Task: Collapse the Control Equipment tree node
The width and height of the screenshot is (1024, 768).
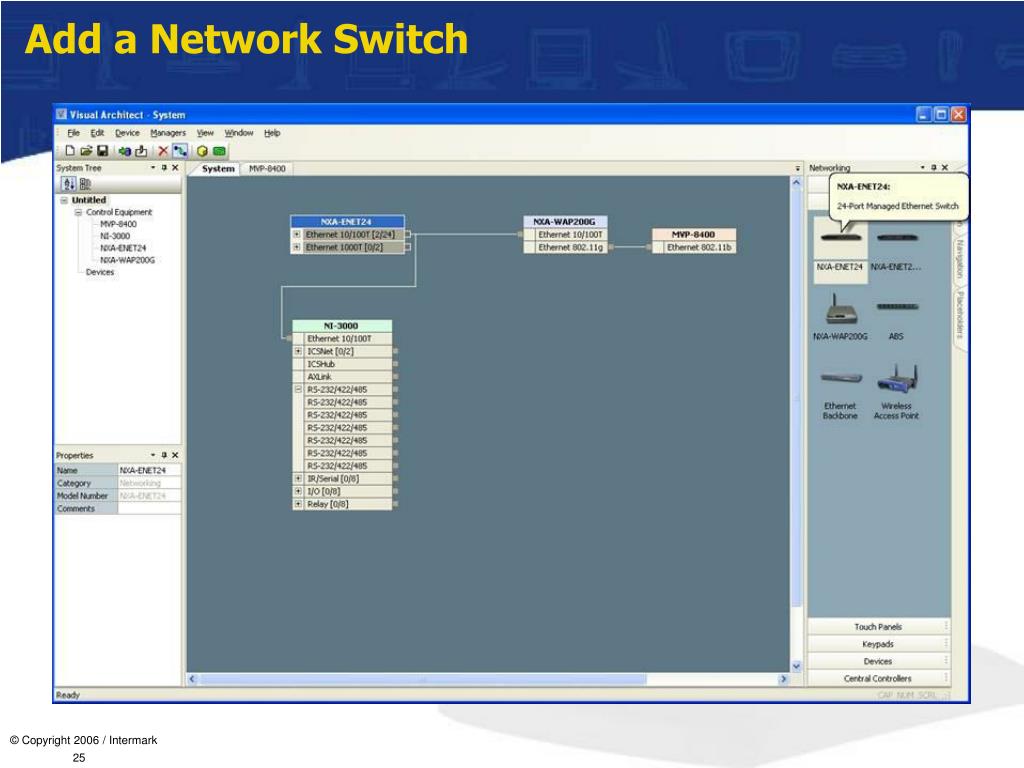Action: point(78,212)
